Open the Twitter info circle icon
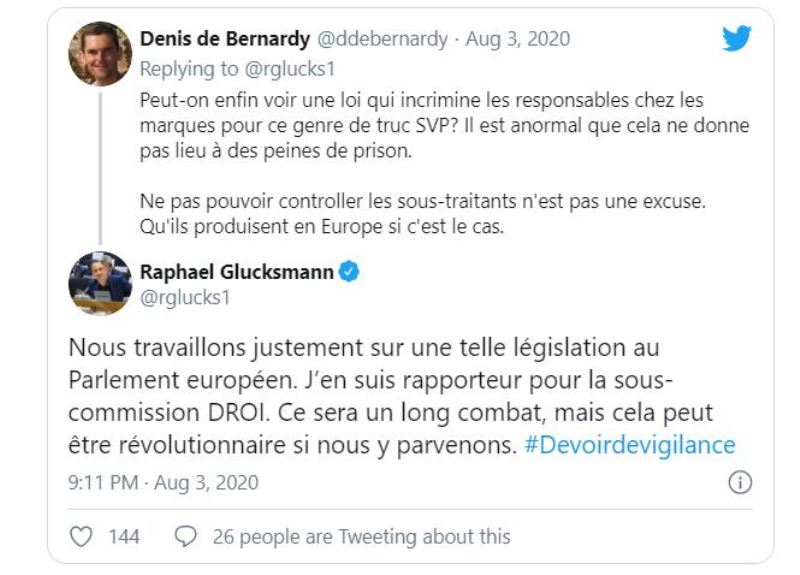 [740, 482]
